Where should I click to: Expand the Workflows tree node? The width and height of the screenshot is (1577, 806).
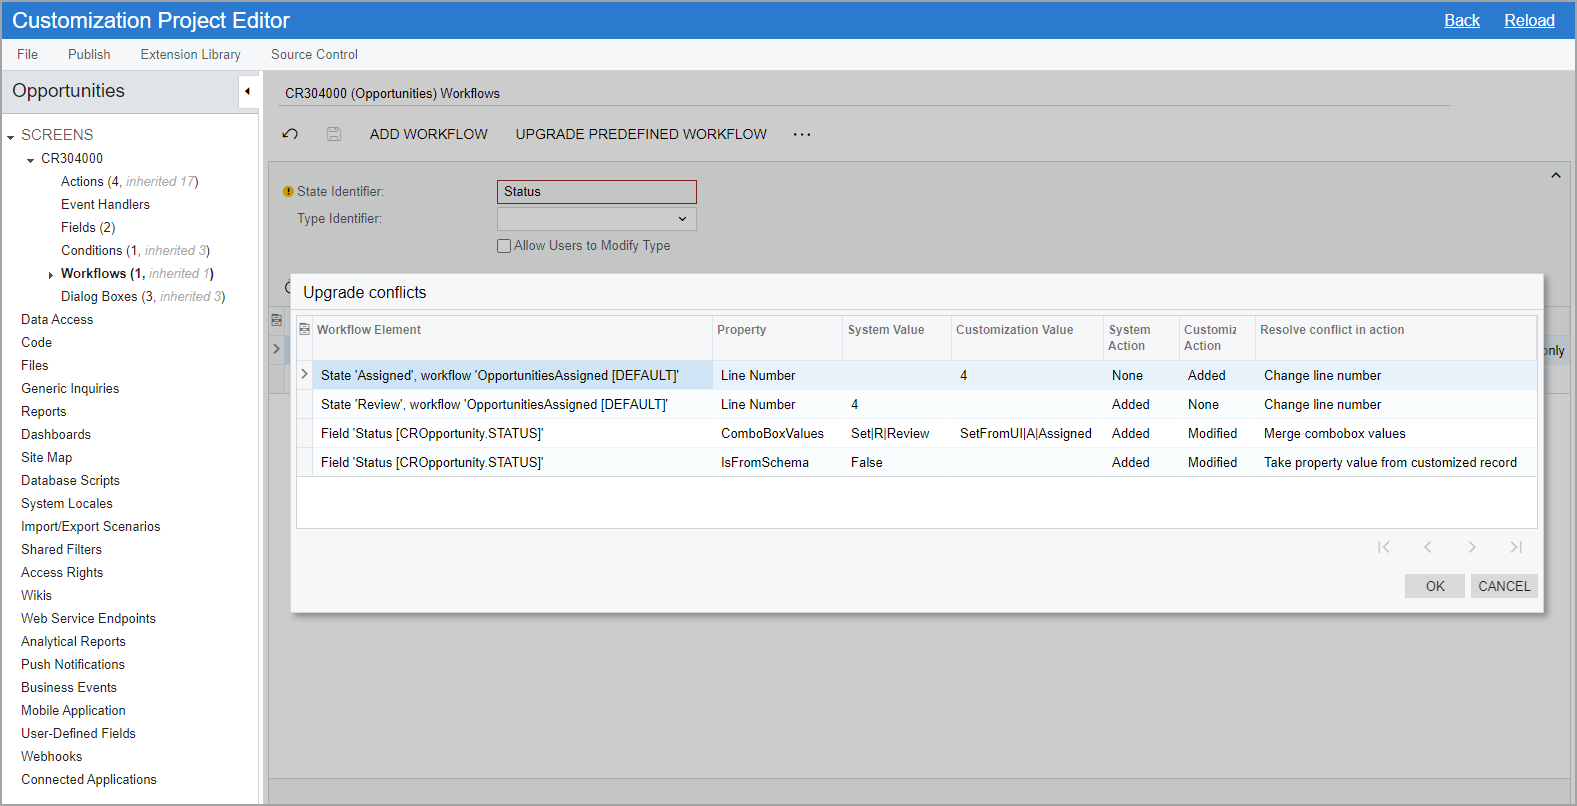[x=51, y=275]
